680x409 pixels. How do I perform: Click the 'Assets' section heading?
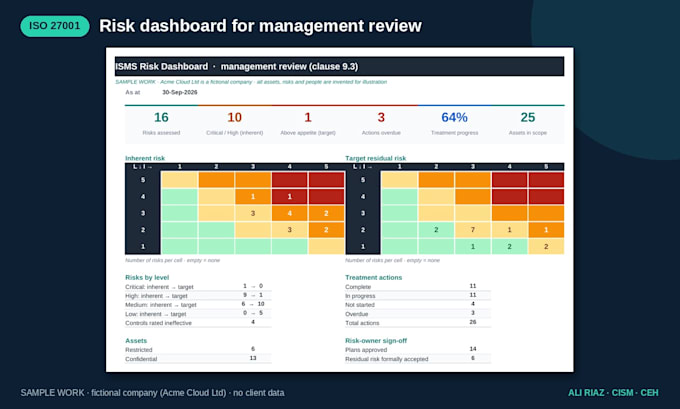[136, 341]
